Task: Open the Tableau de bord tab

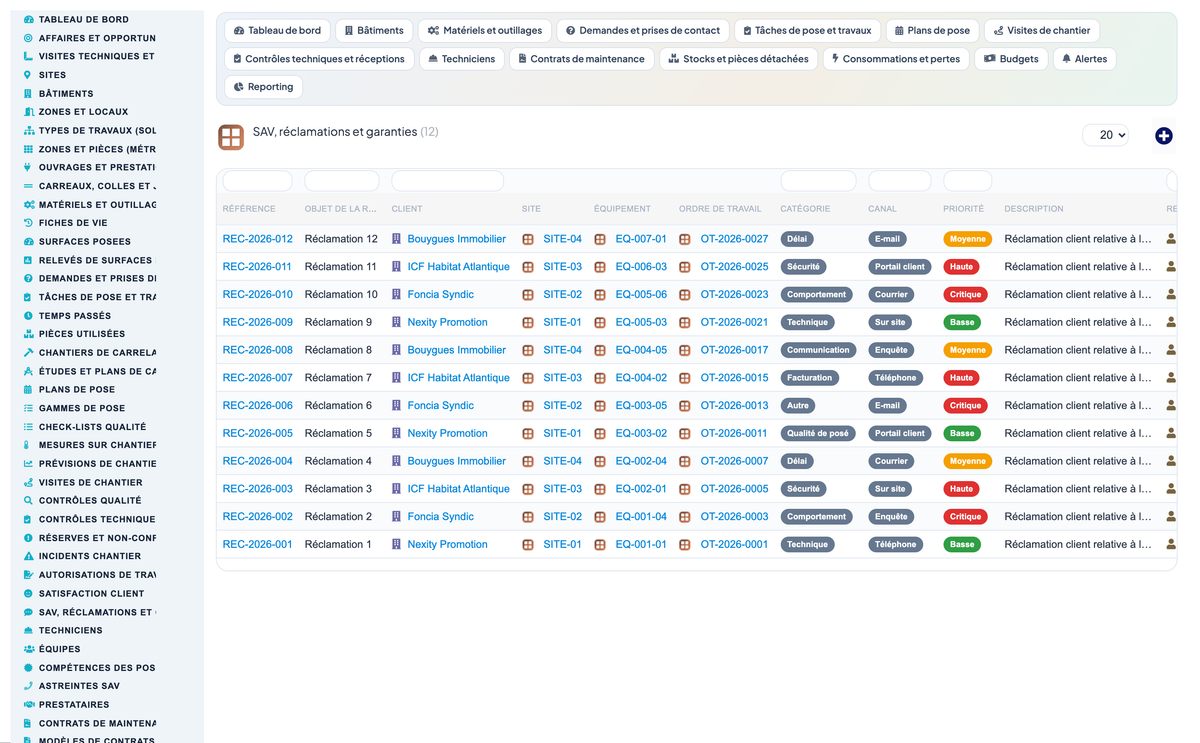Action: coord(277,31)
